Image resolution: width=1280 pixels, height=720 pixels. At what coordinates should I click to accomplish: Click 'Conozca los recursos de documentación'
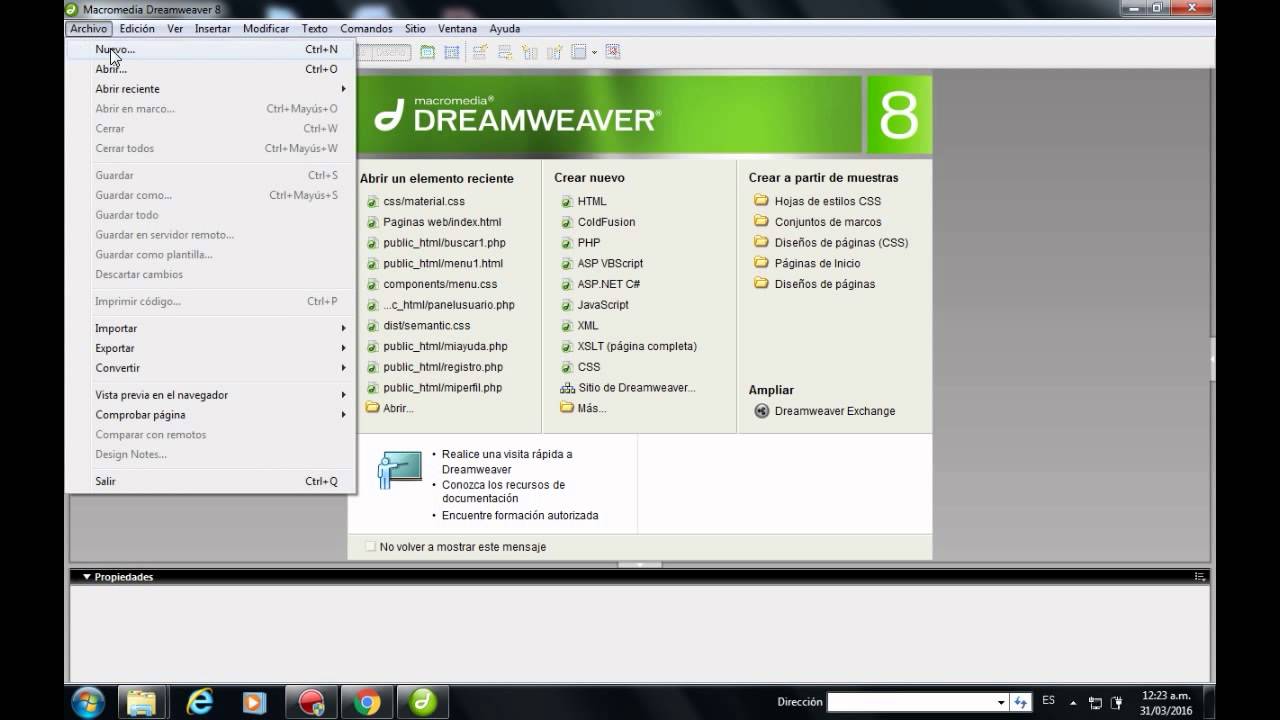(x=503, y=491)
